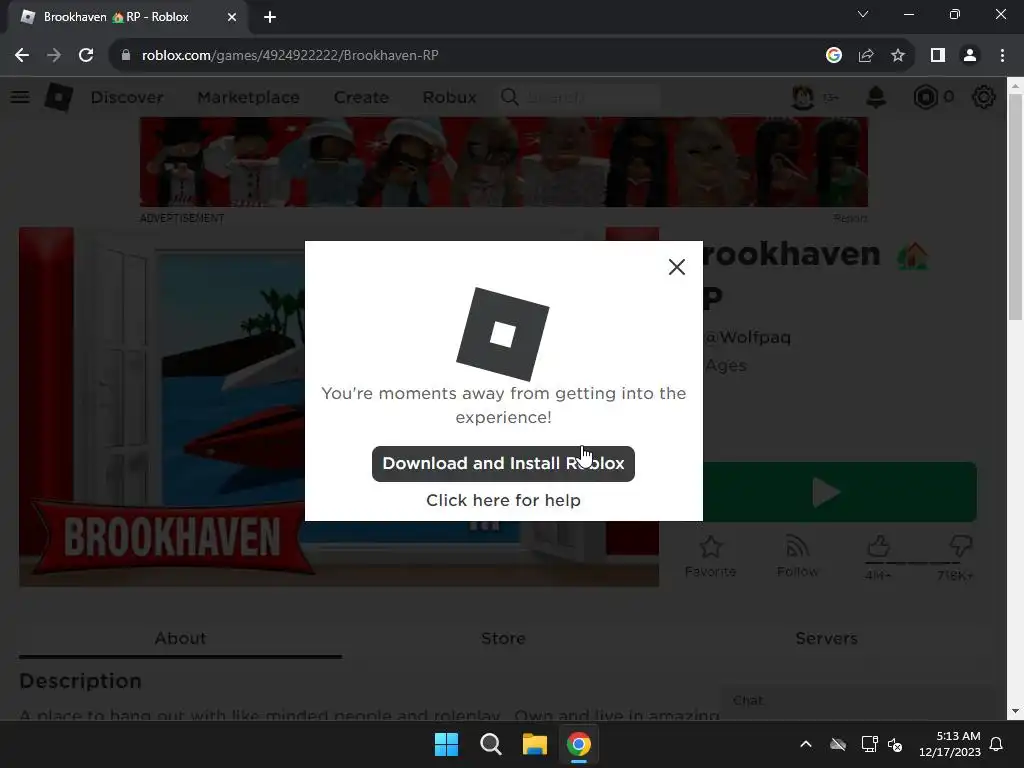This screenshot has height=768, width=1024.
Task: Open the user avatar profile icon
Action: click(803, 97)
